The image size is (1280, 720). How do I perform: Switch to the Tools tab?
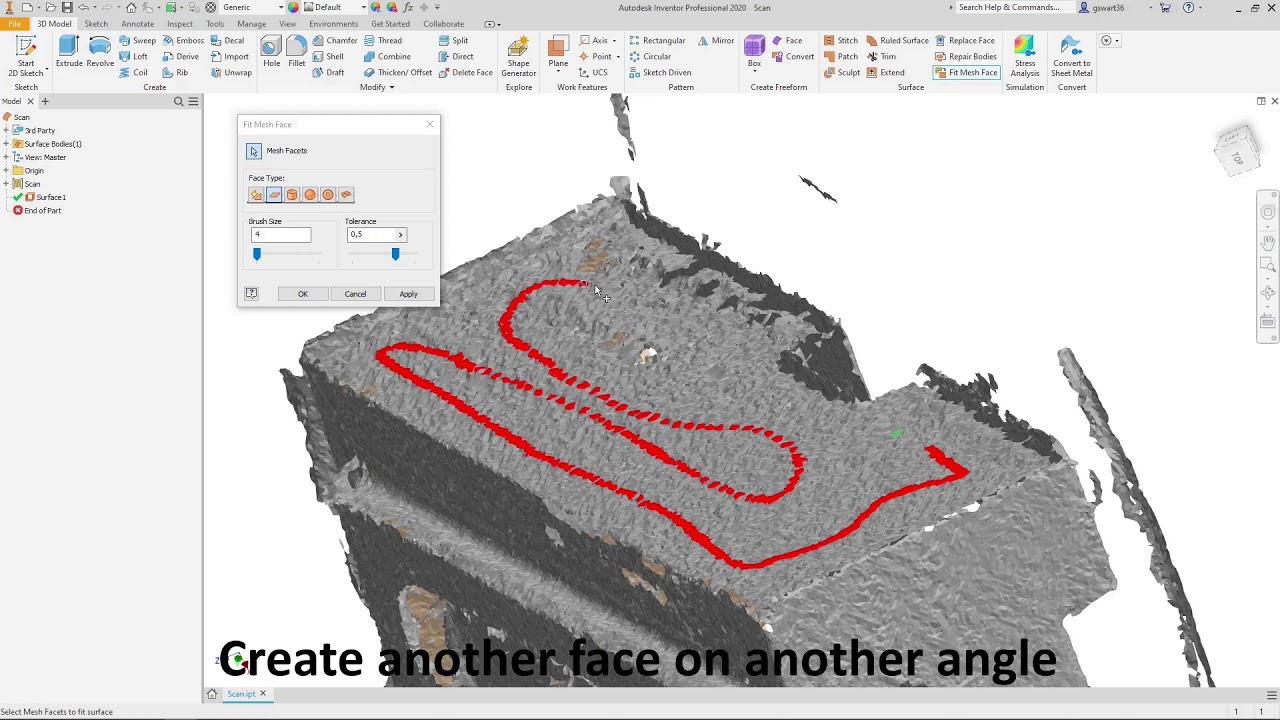pos(215,24)
